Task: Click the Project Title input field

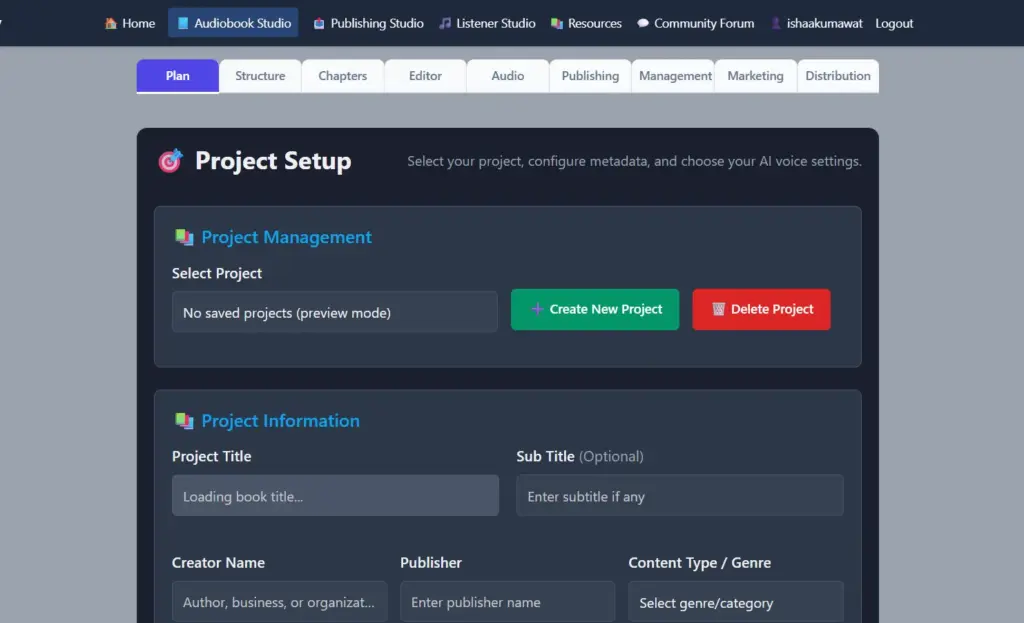Action: tap(335, 495)
